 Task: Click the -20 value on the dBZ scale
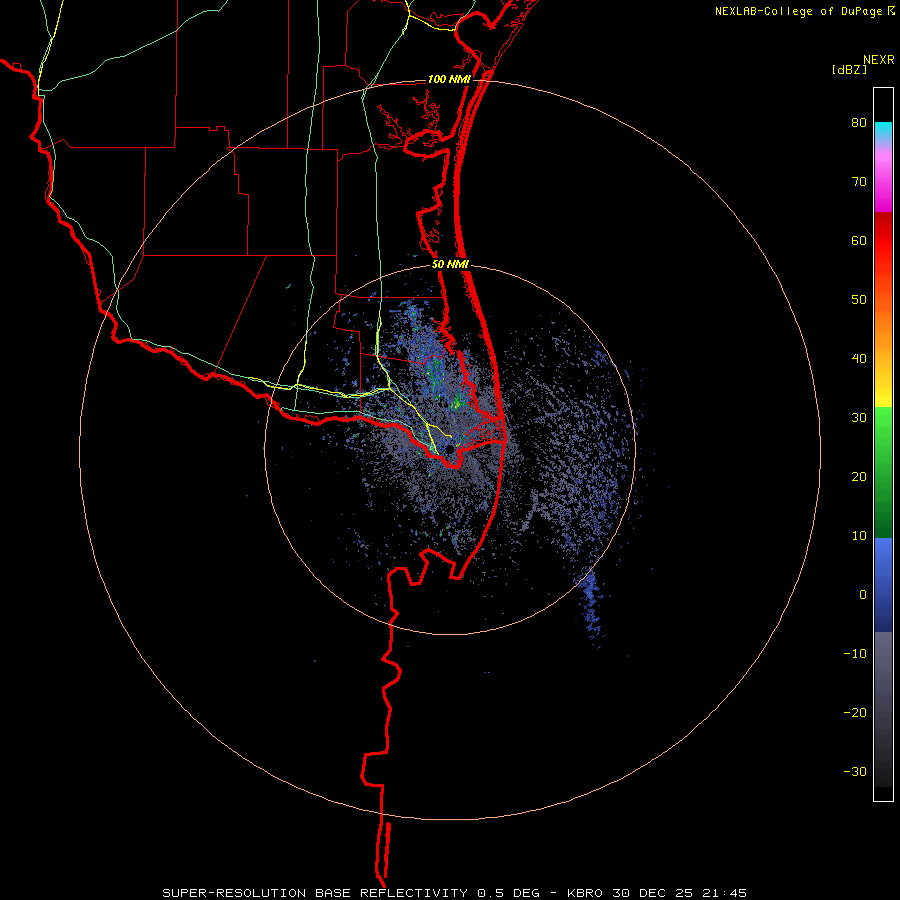click(855, 712)
